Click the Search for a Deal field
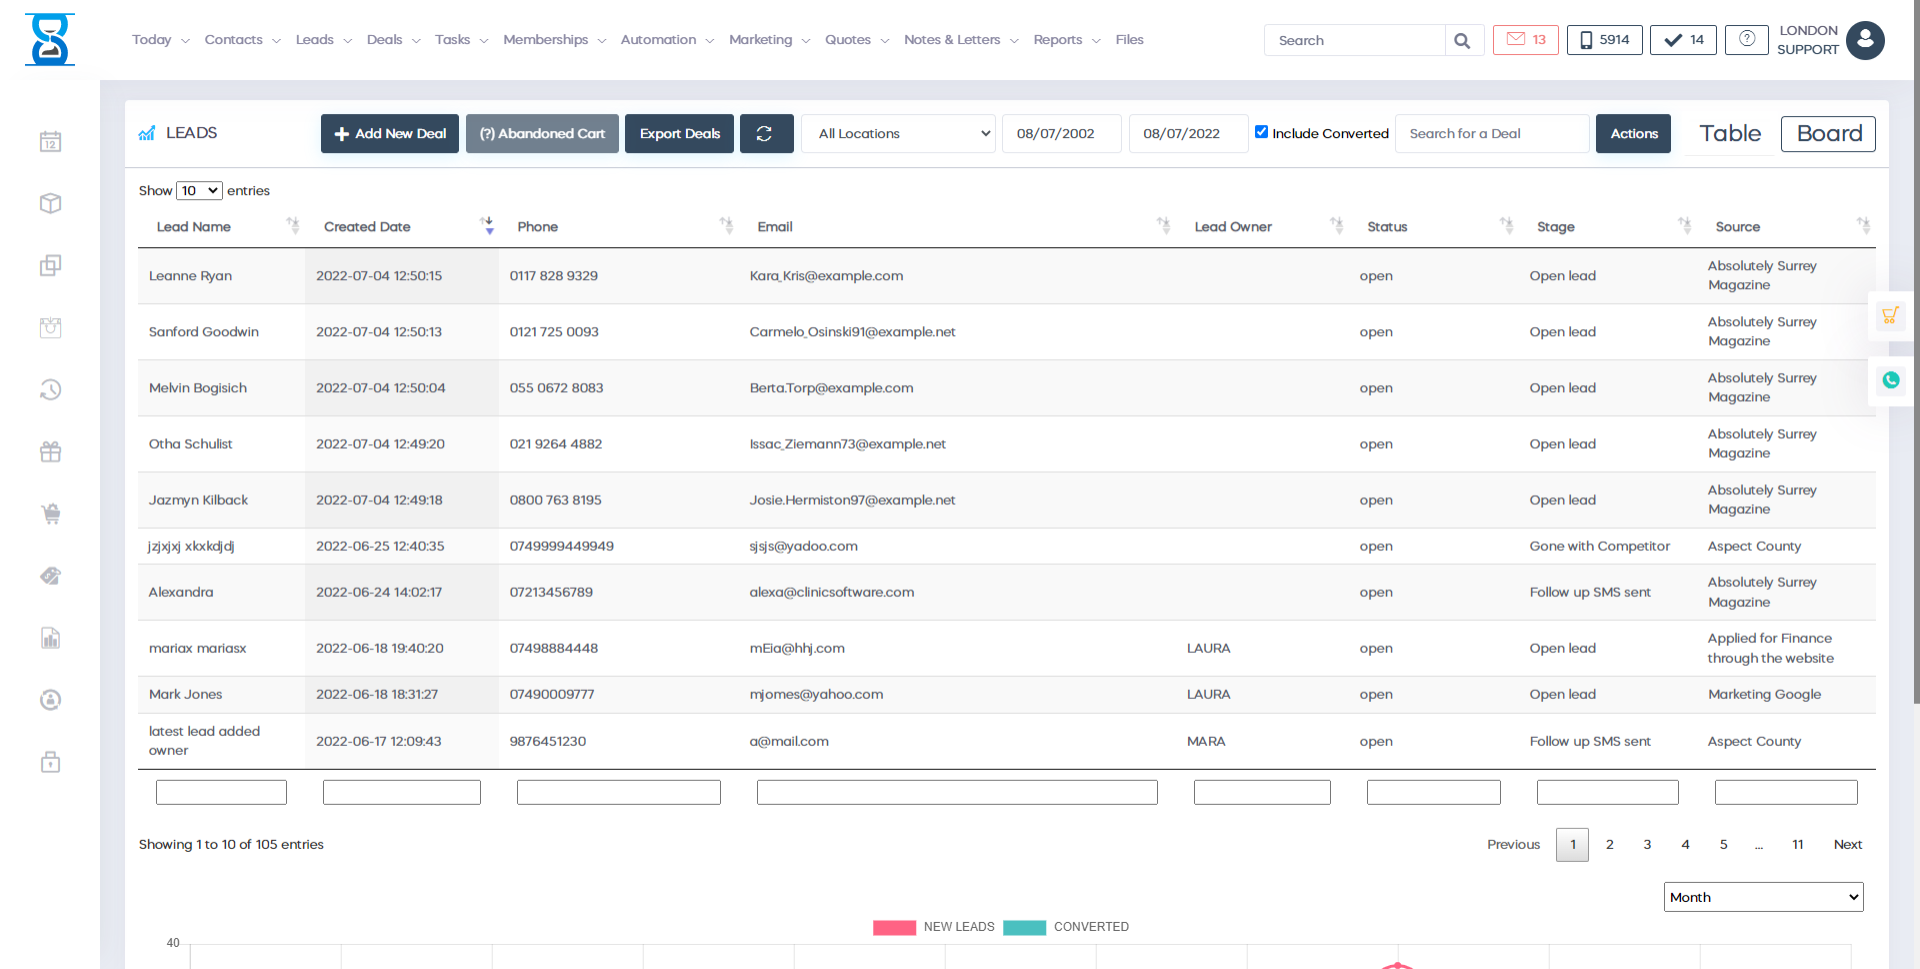The width and height of the screenshot is (1920, 969). pyautogui.click(x=1491, y=134)
